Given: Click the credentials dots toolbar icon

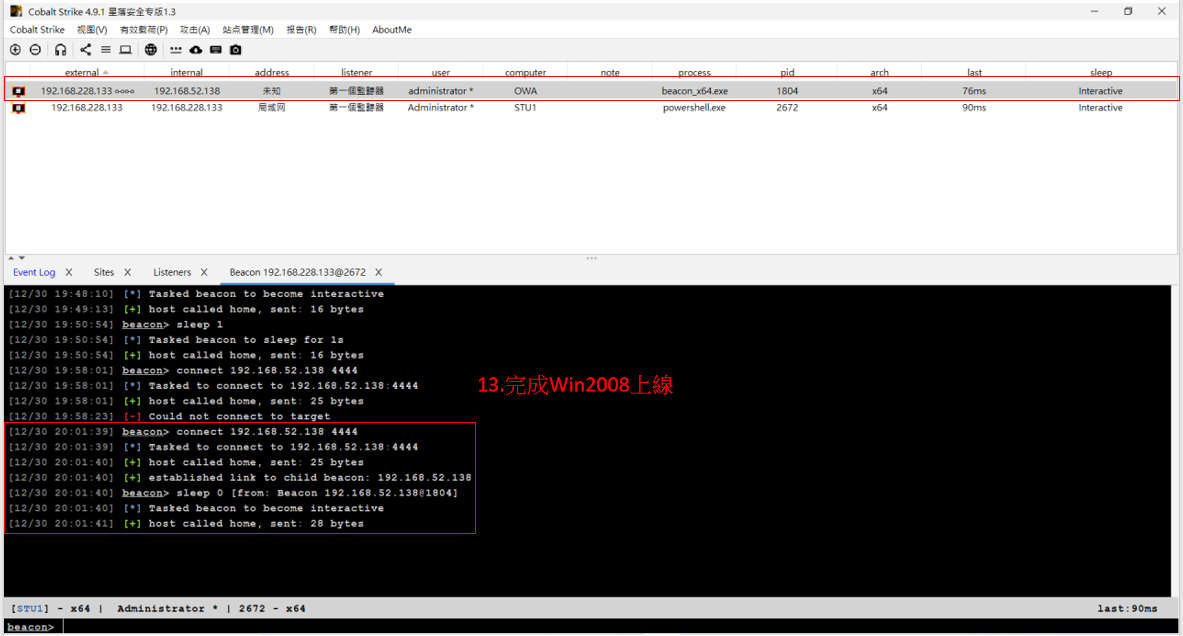Looking at the screenshot, I should coord(176,50).
